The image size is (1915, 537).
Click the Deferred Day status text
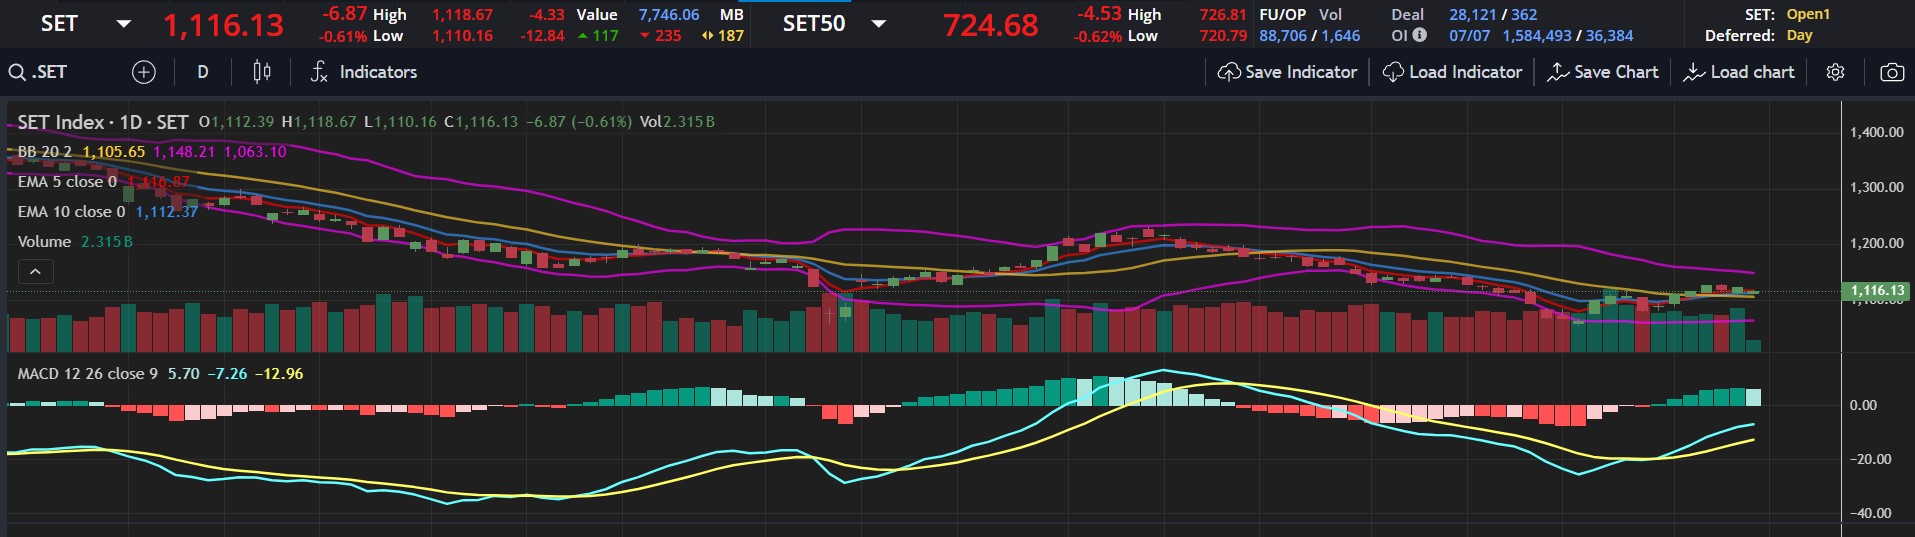pos(1799,35)
